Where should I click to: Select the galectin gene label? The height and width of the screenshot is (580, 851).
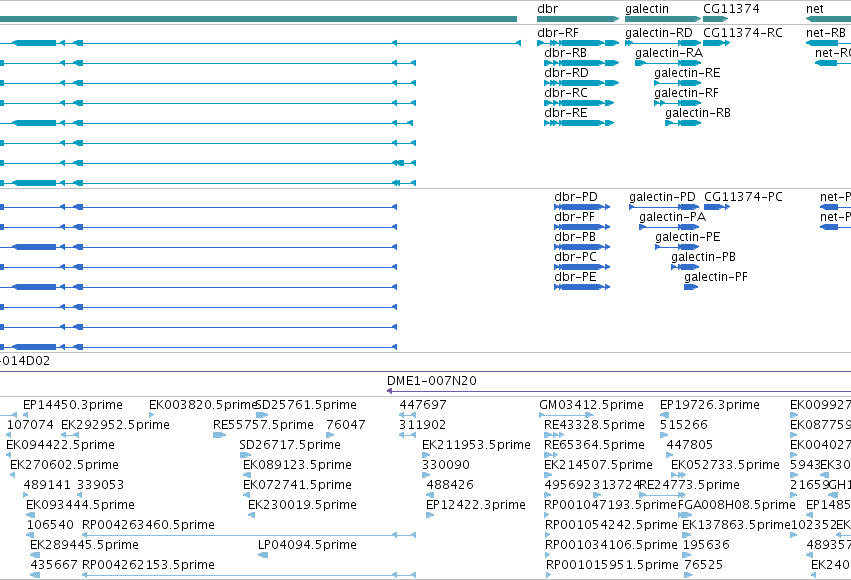[x=646, y=9]
